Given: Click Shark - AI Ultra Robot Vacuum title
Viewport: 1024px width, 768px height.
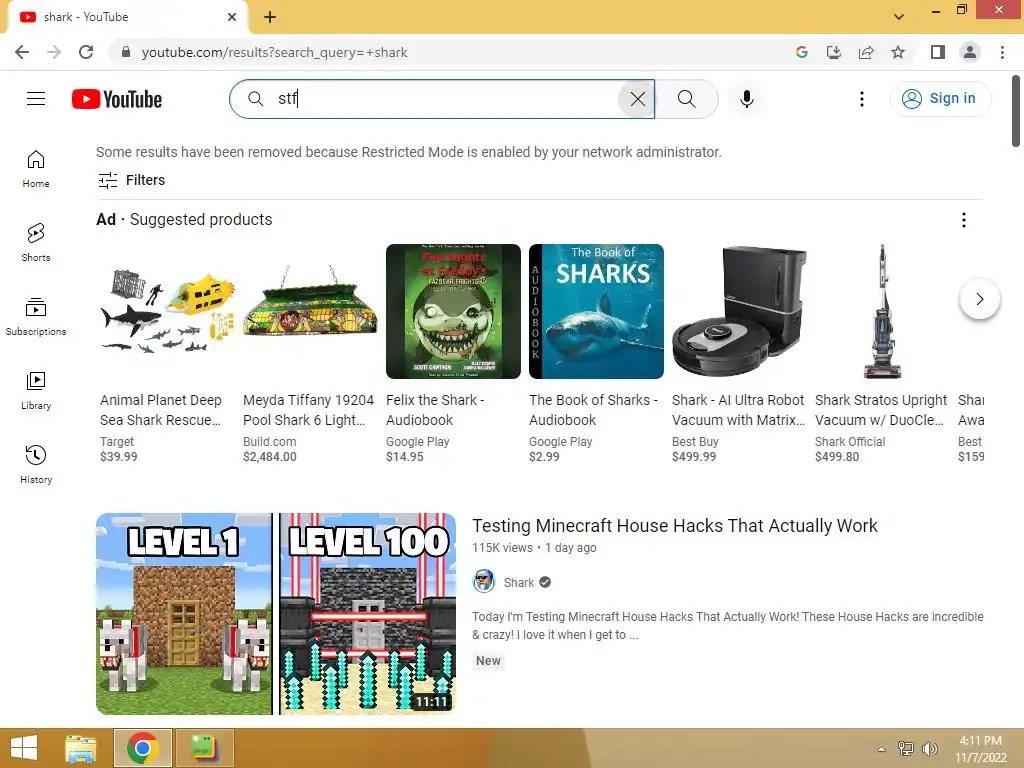Looking at the screenshot, I should click(738, 410).
